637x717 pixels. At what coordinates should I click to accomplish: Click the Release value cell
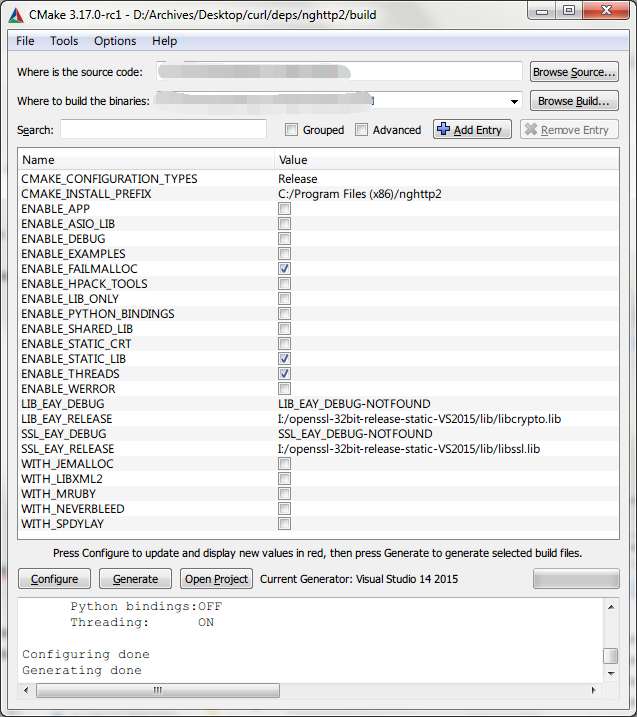pos(298,179)
